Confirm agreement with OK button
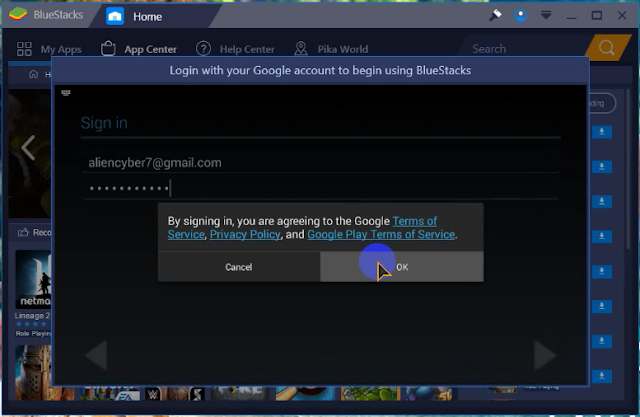The width and height of the screenshot is (640, 417). tap(402, 267)
